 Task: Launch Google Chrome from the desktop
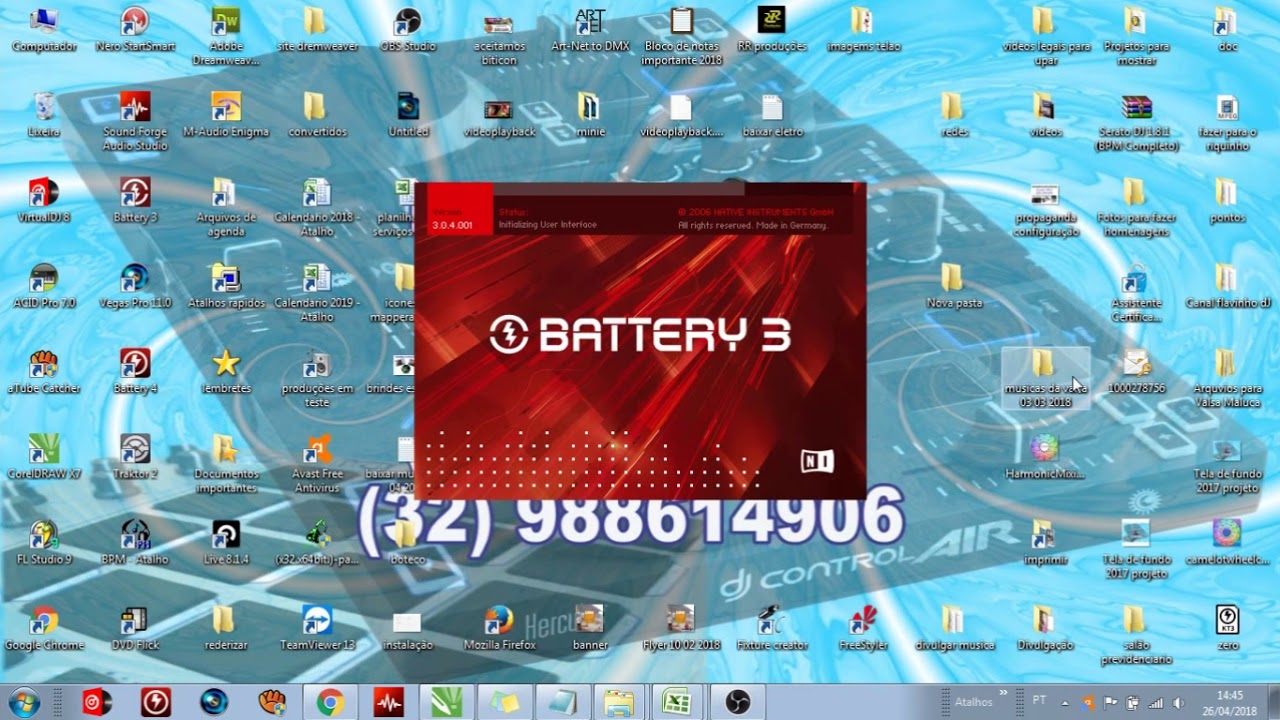[44, 627]
